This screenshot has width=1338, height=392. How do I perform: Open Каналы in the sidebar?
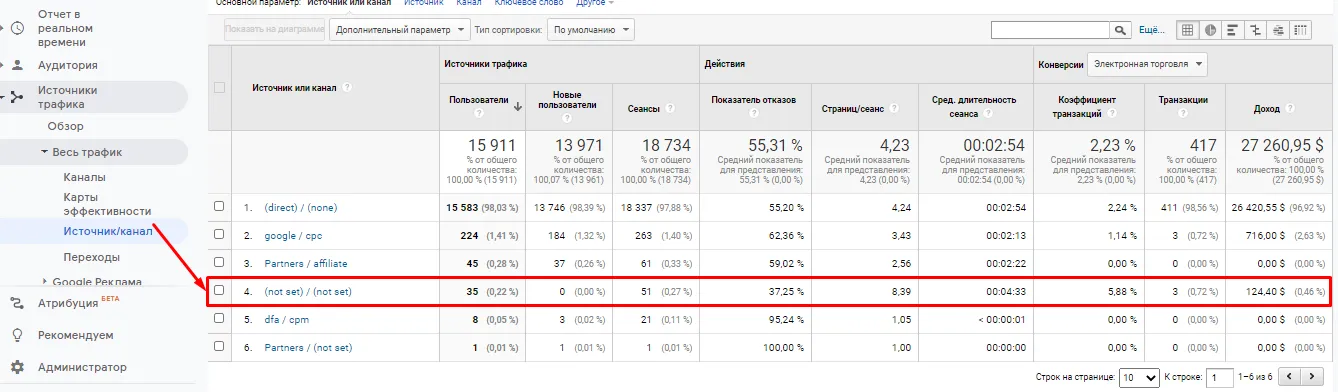coord(84,177)
